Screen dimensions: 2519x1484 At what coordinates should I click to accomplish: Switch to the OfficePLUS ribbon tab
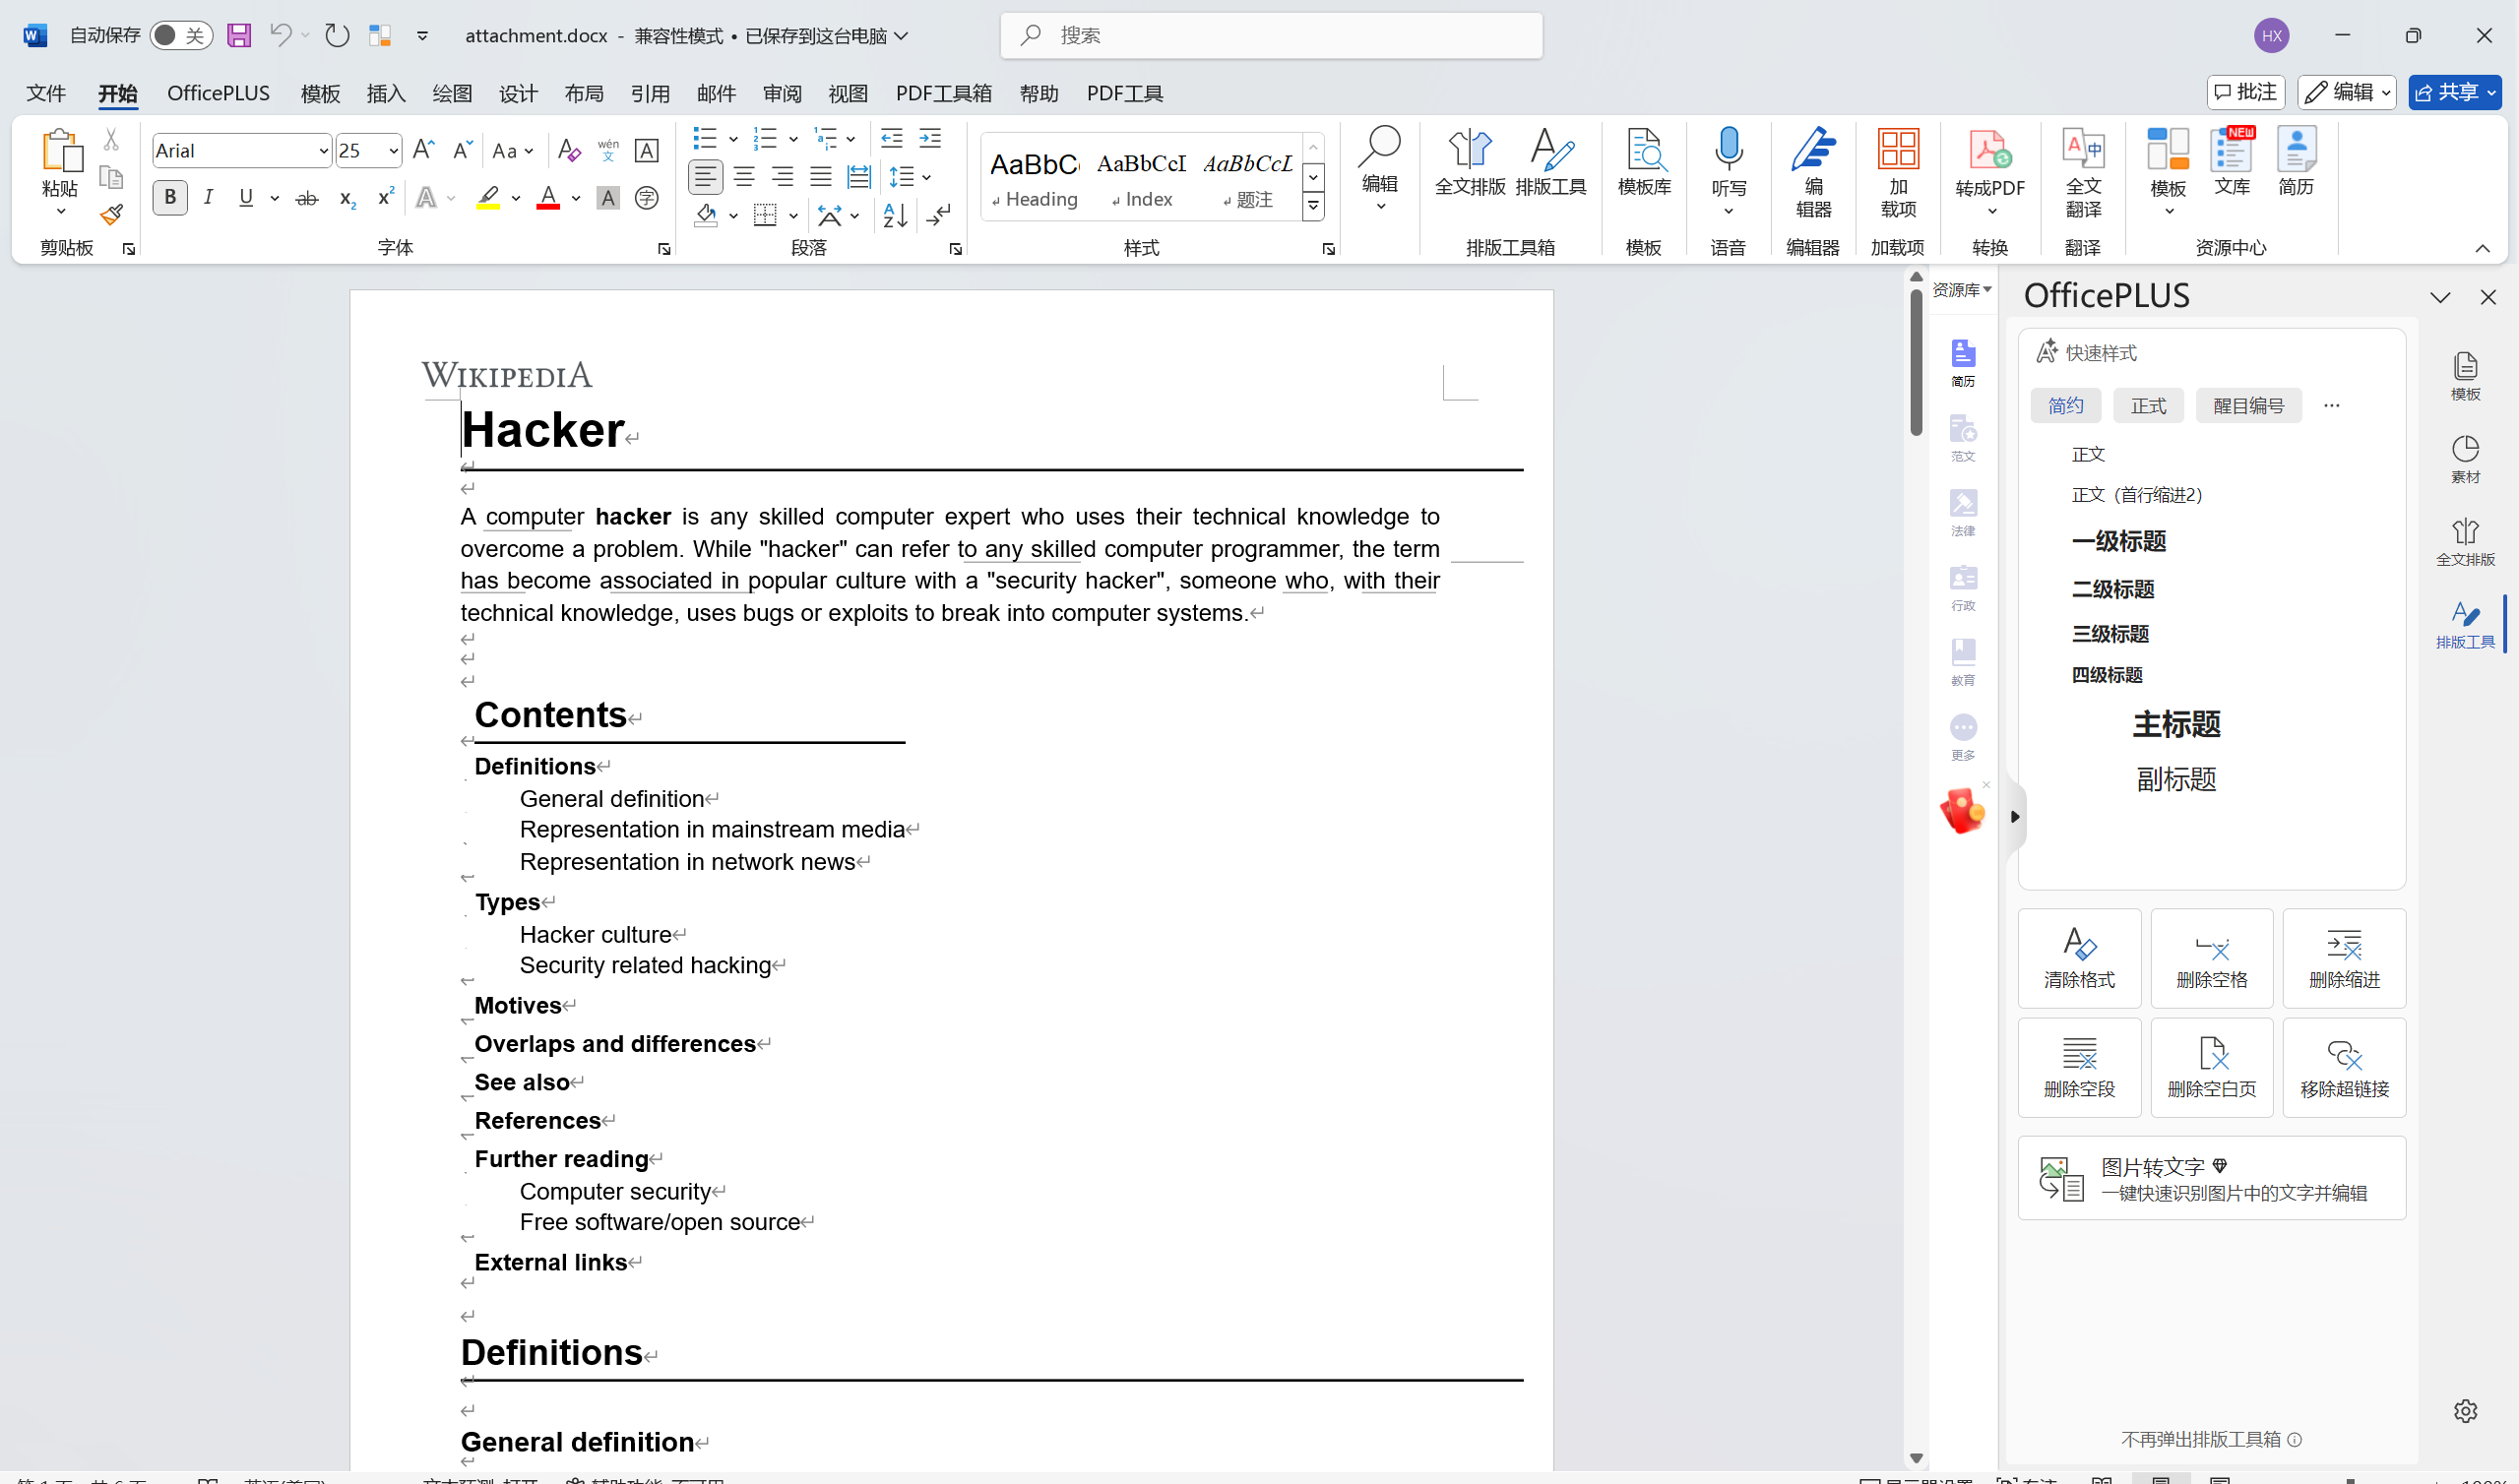[x=218, y=93]
